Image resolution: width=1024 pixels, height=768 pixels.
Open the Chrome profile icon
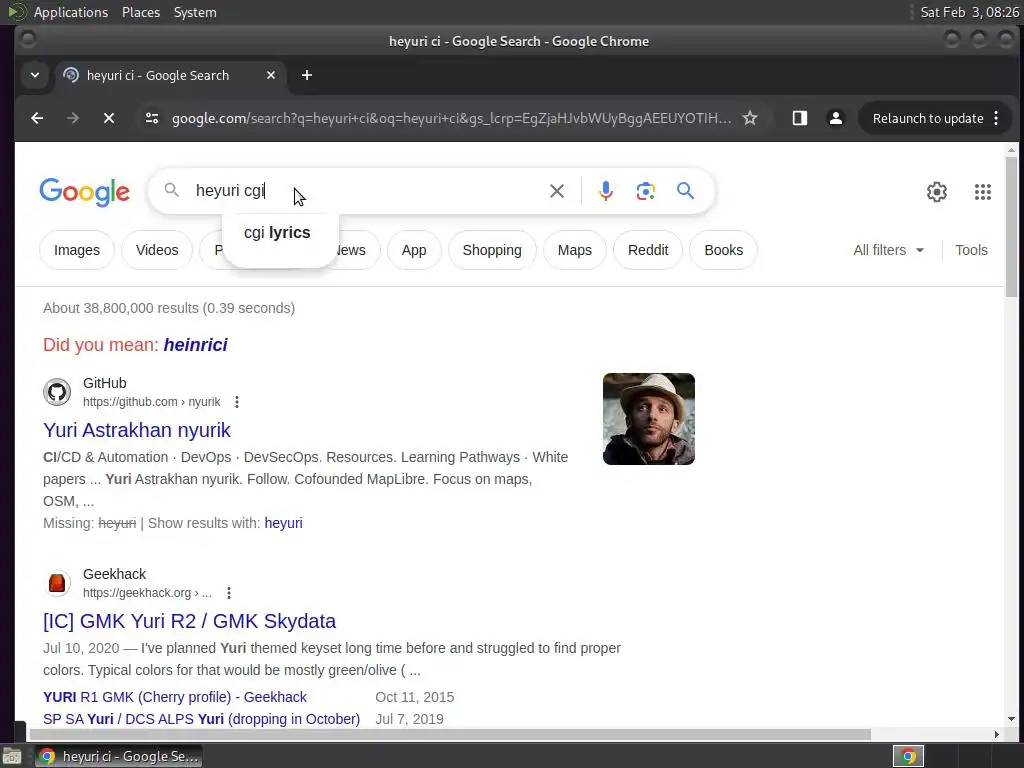[x=835, y=118]
